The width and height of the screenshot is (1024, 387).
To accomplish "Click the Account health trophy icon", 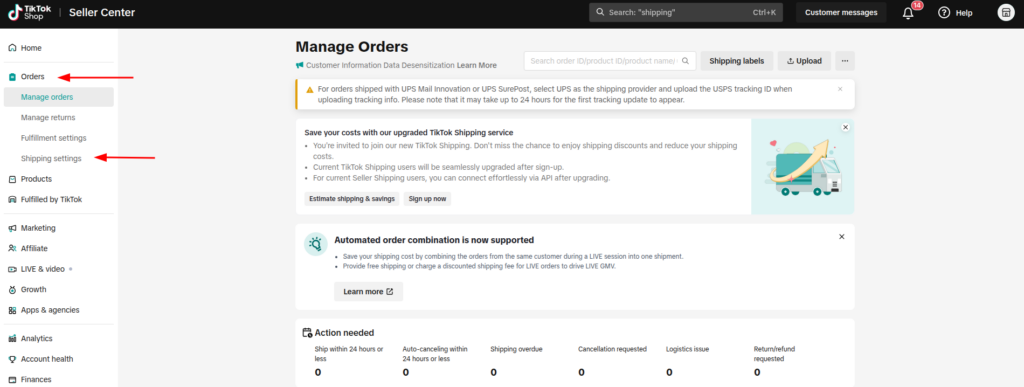I will [12, 359].
